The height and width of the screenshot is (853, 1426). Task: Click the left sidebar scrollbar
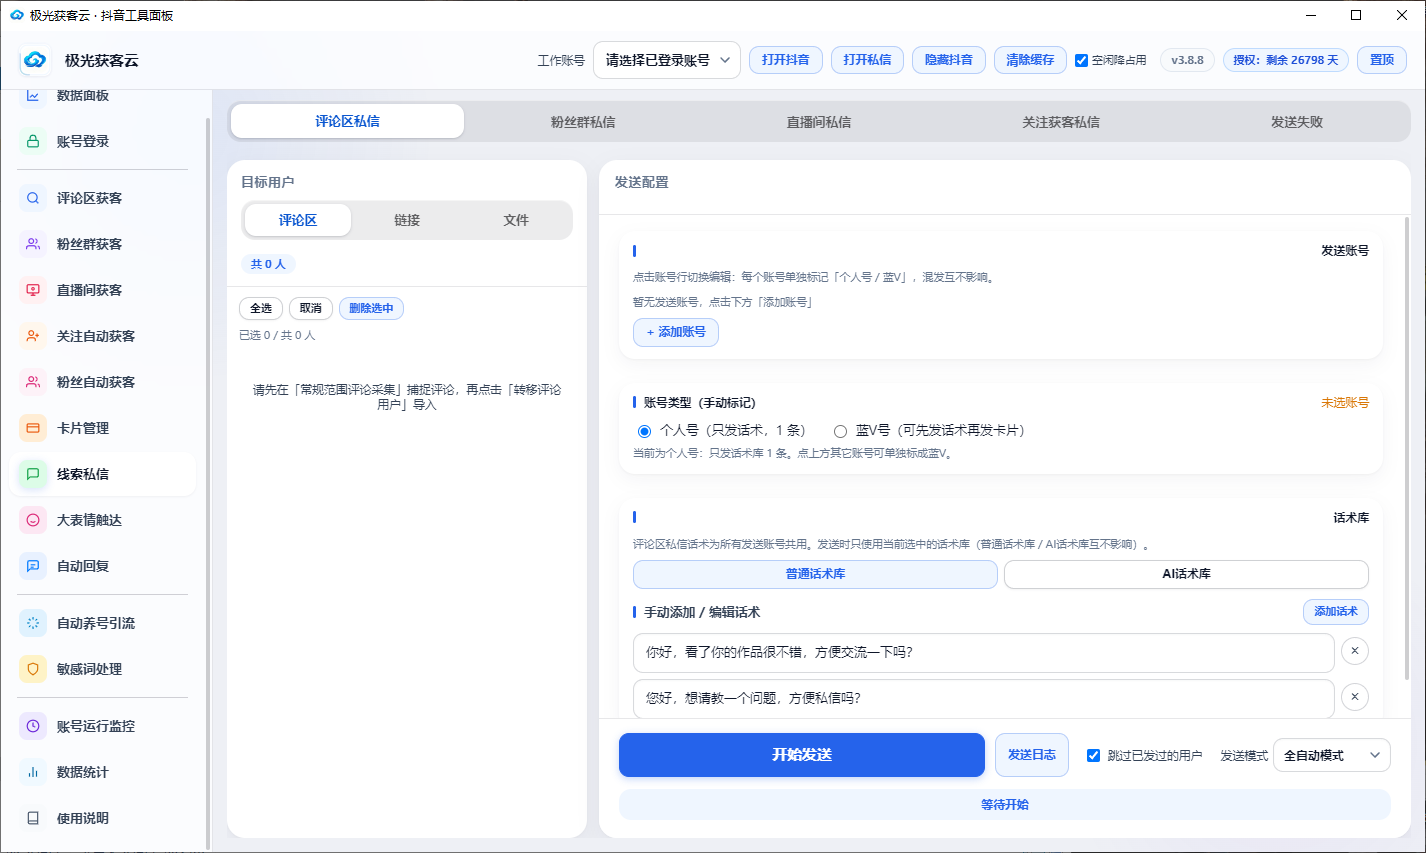click(208, 485)
